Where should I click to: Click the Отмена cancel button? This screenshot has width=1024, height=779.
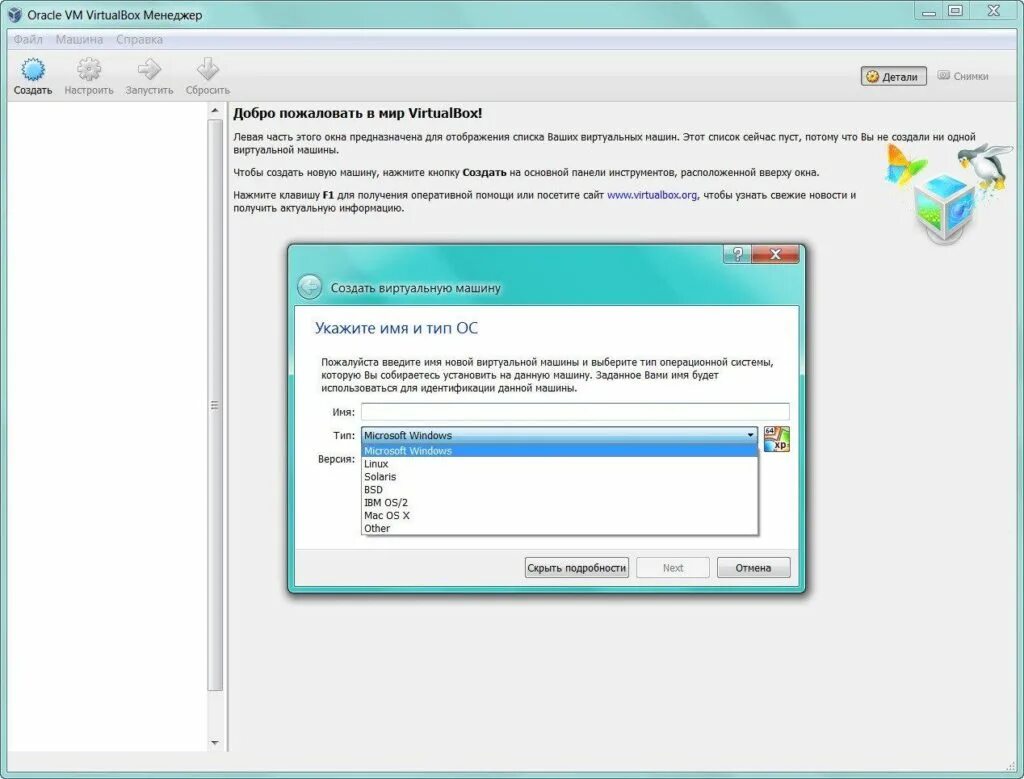click(753, 567)
